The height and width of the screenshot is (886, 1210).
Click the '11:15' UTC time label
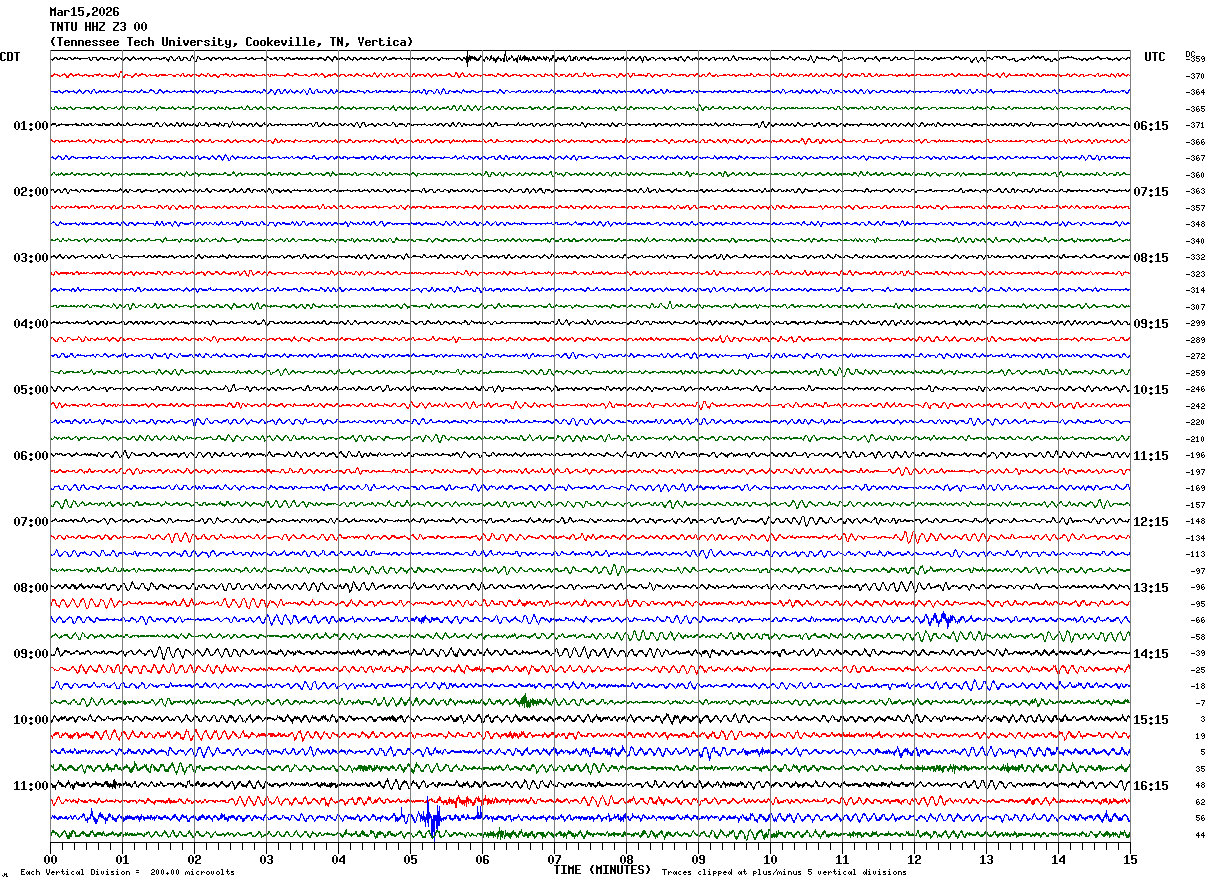(1150, 456)
